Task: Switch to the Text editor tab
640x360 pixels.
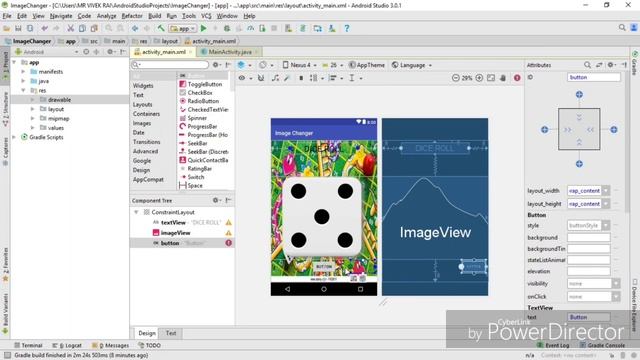Action: 171,333
